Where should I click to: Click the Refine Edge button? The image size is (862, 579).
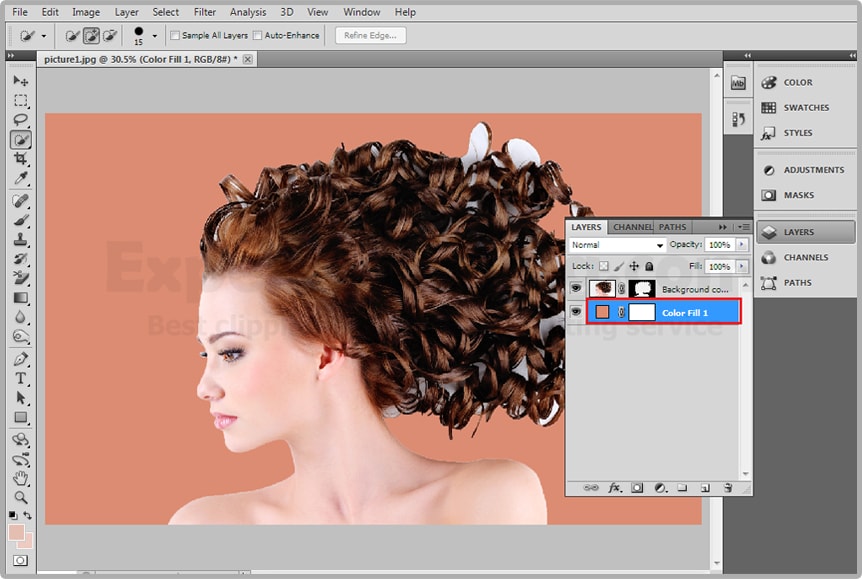[370, 36]
